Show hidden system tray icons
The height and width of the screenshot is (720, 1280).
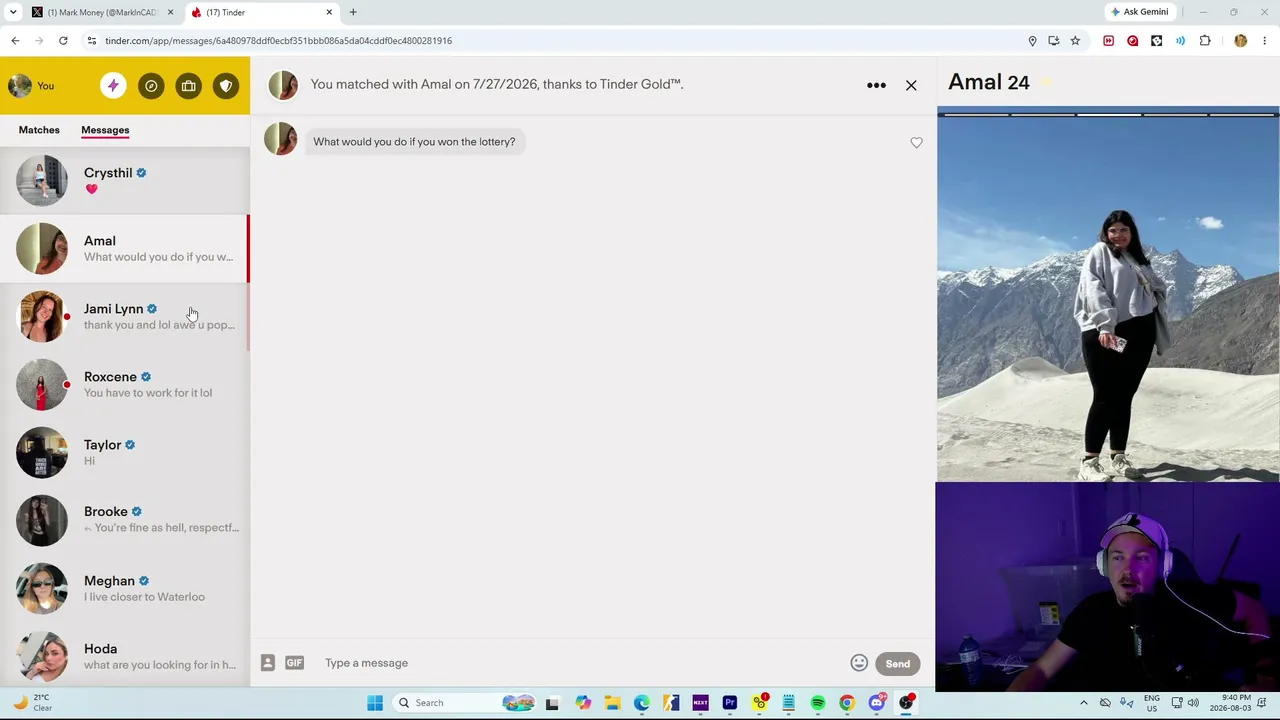pos(1084,703)
